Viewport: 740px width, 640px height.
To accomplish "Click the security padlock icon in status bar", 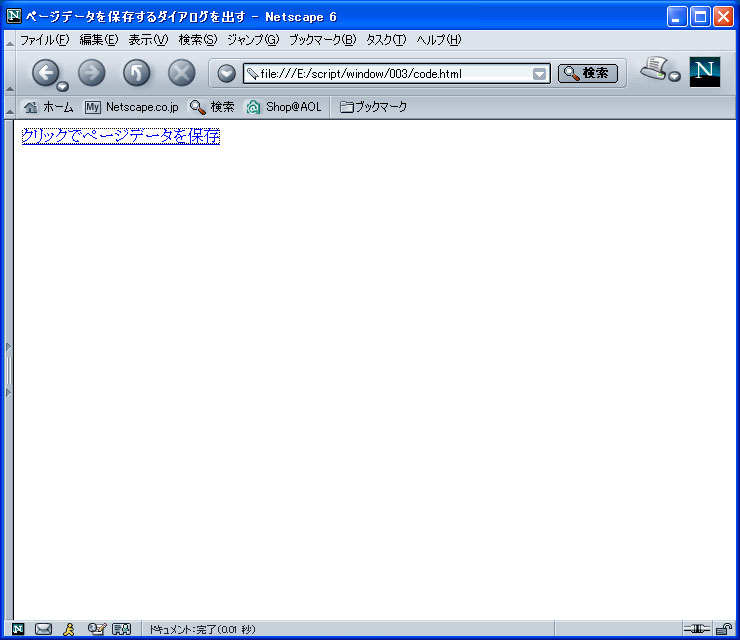I will point(723,629).
